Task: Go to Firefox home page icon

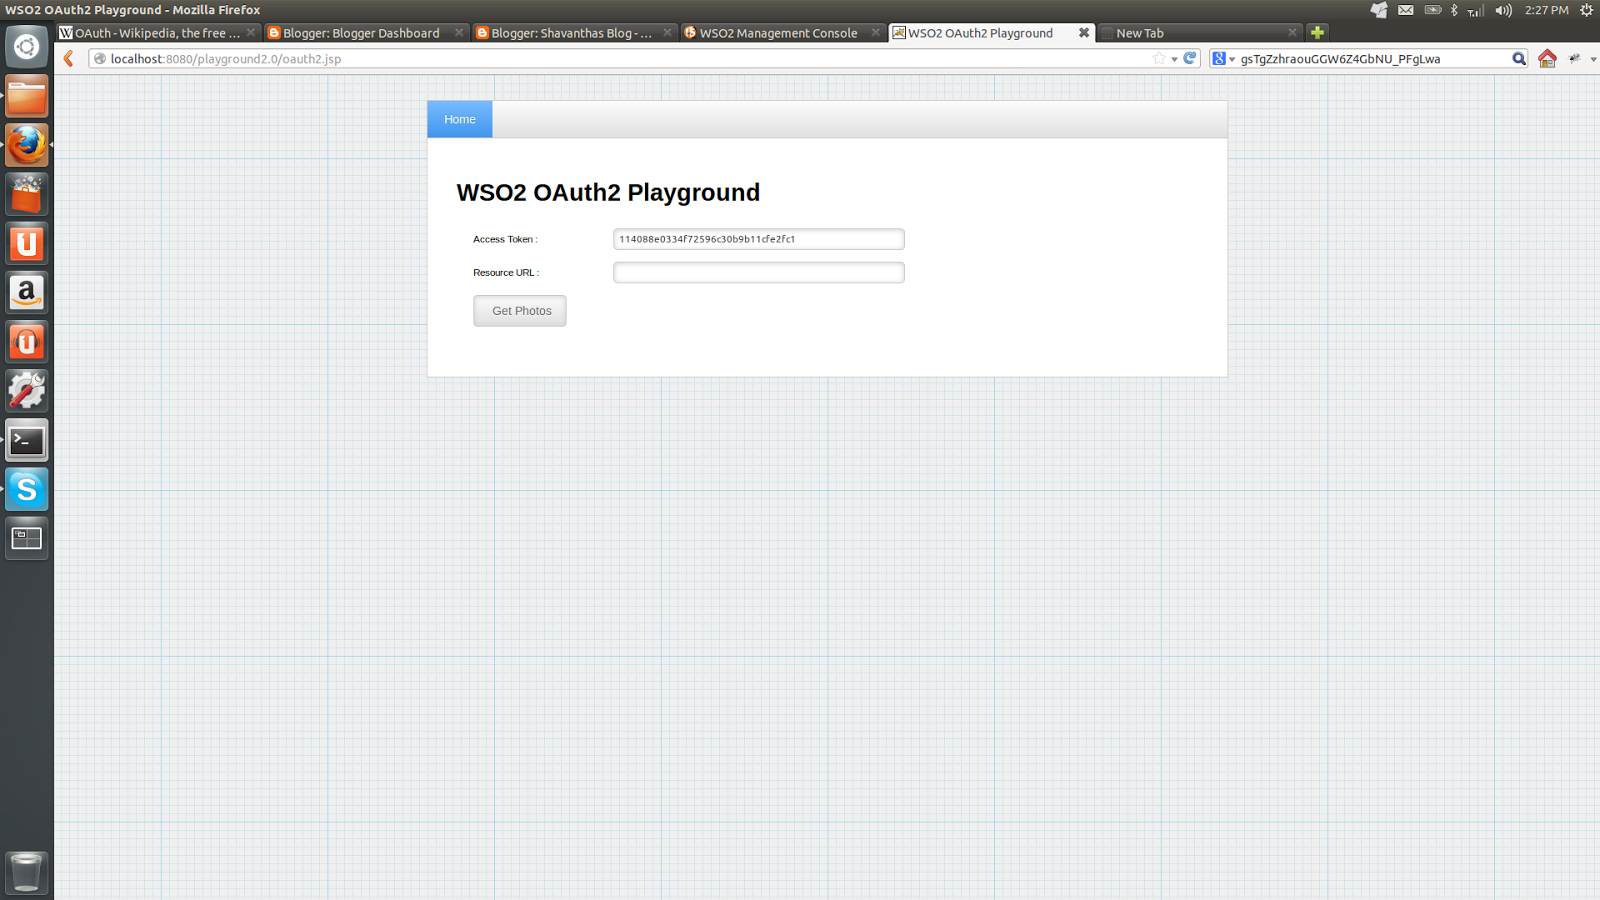Action: click(x=1547, y=58)
